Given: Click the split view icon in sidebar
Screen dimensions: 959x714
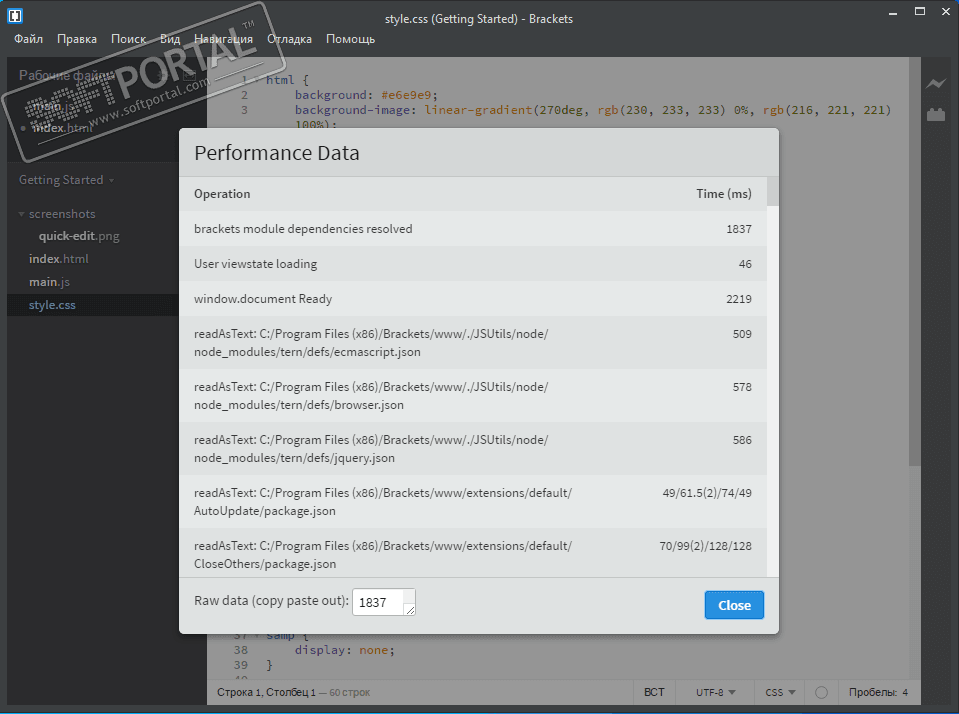Looking at the screenshot, I should 189,76.
